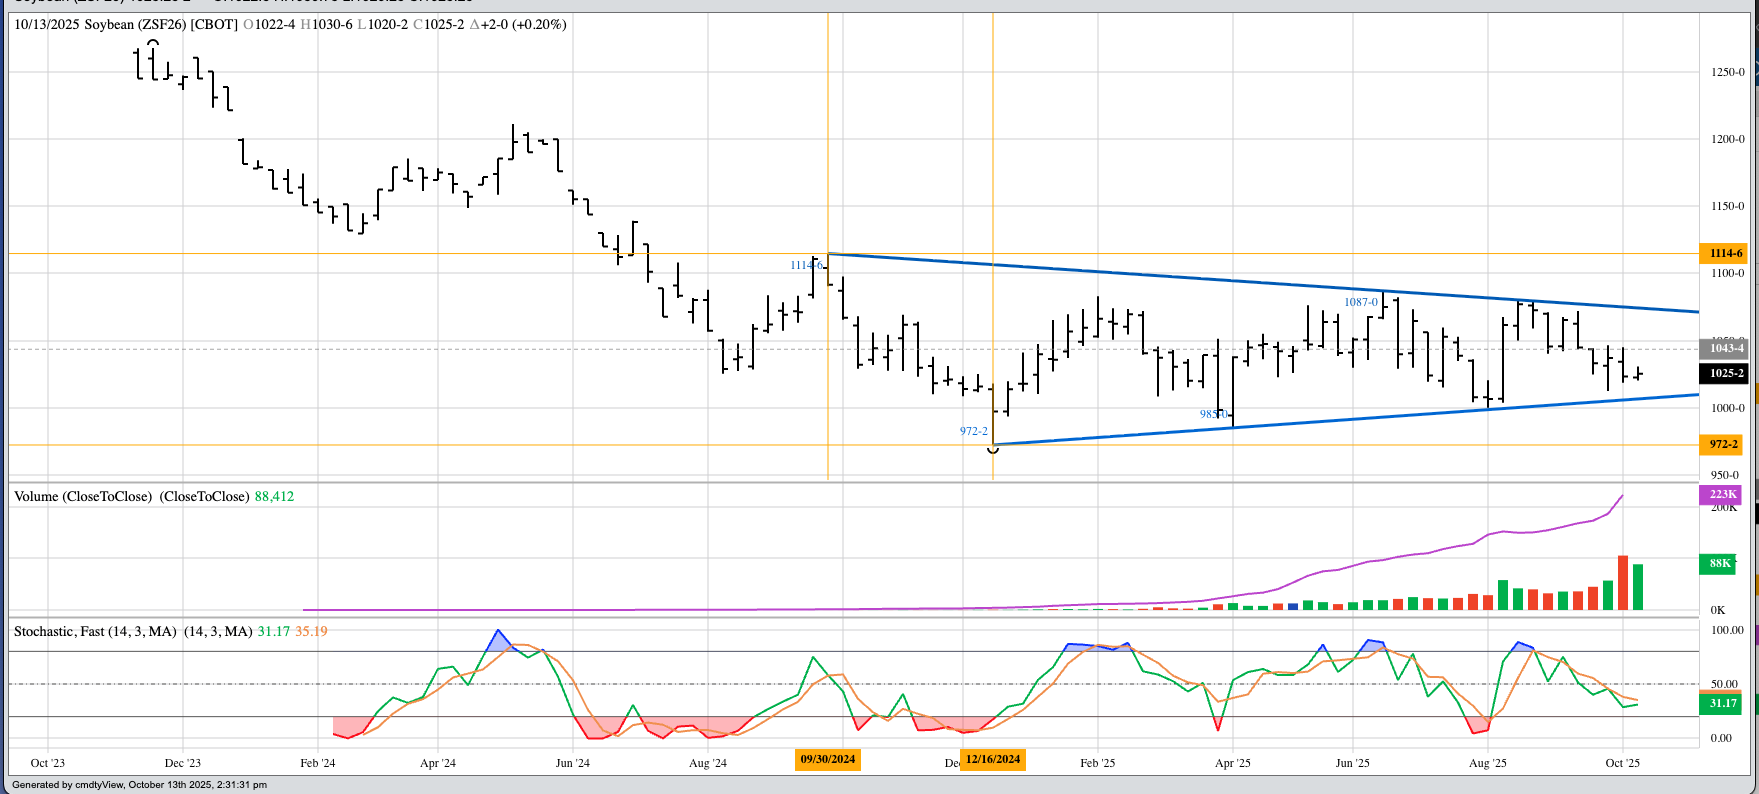Click the green 88K volume tag

(x=1719, y=563)
